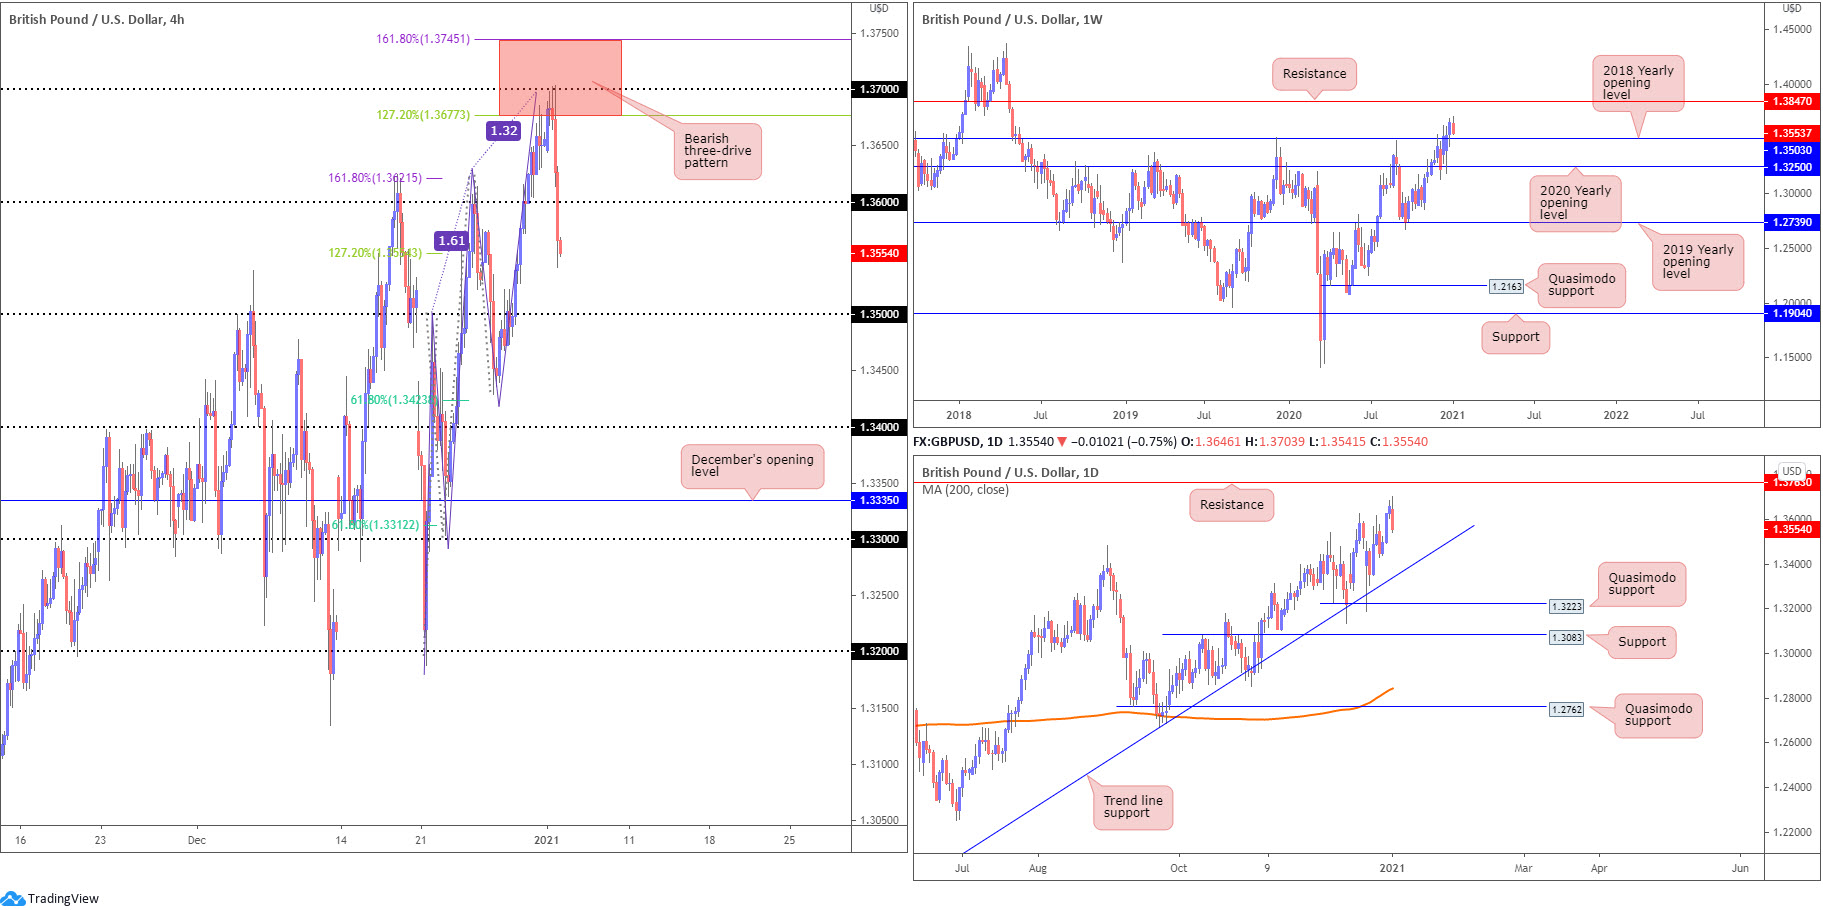Click the red 1.35537 price tag on weekly chart

[x=1792, y=133]
